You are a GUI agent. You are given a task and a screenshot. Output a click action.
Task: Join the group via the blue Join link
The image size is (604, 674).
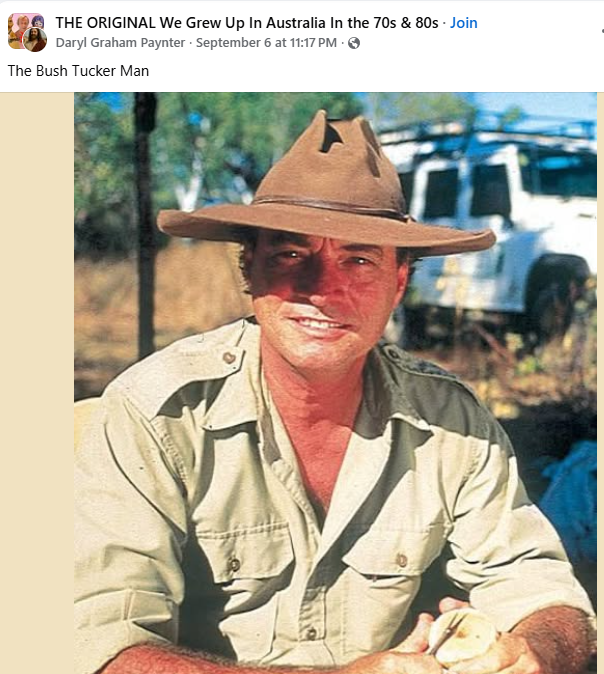[x=463, y=23]
